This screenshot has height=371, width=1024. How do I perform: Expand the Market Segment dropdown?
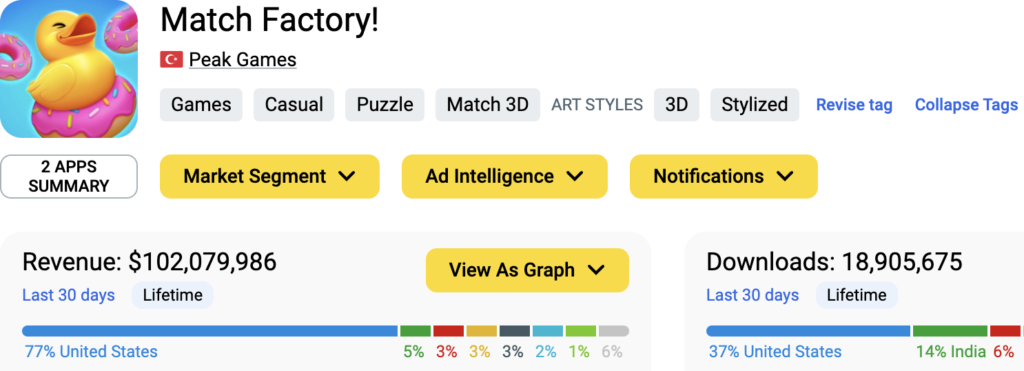coord(270,176)
